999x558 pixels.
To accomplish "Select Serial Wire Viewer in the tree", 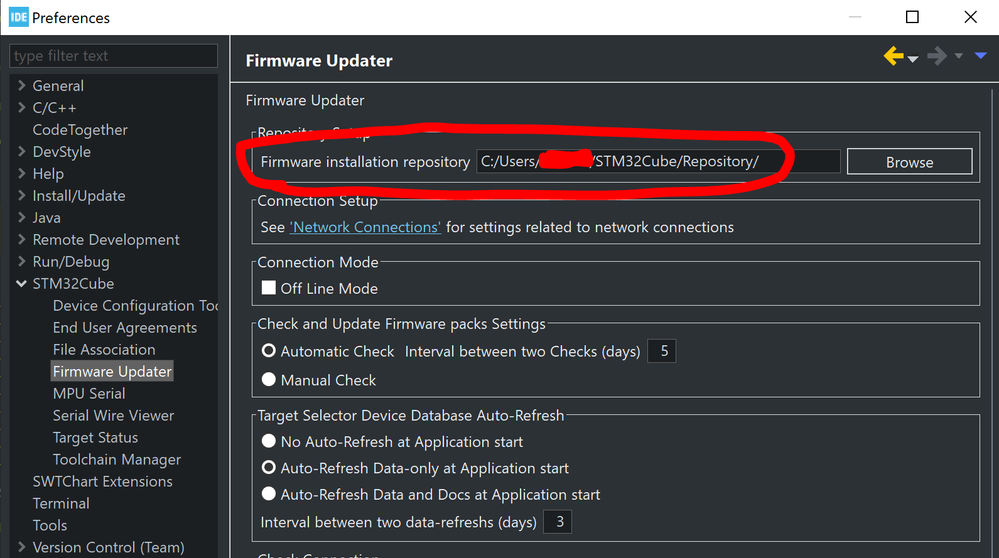I will pyautogui.click(x=113, y=416).
